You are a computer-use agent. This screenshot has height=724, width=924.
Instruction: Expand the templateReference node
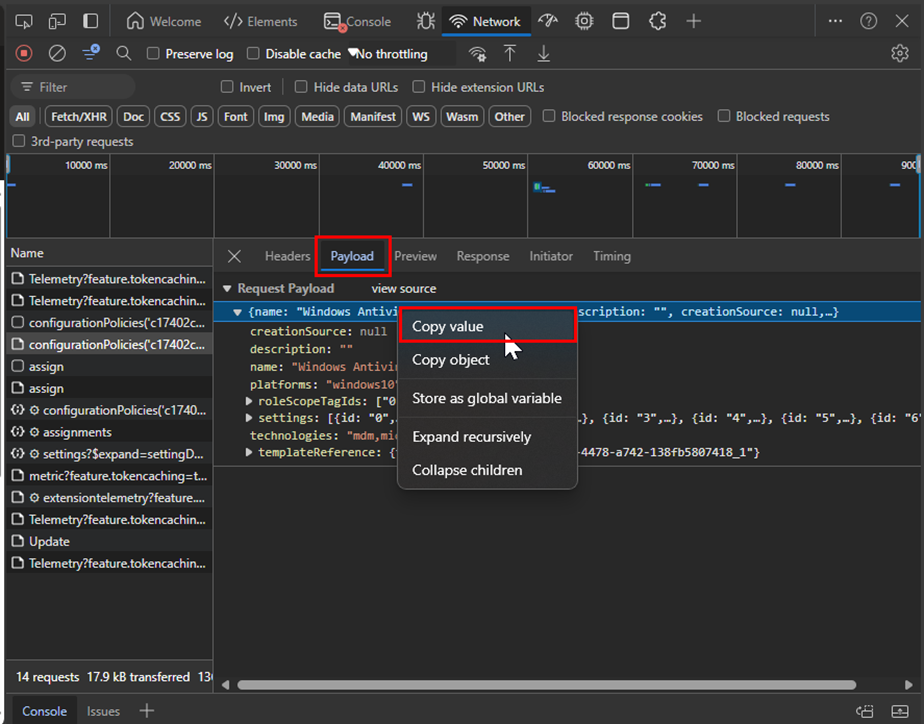(x=250, y=453)
